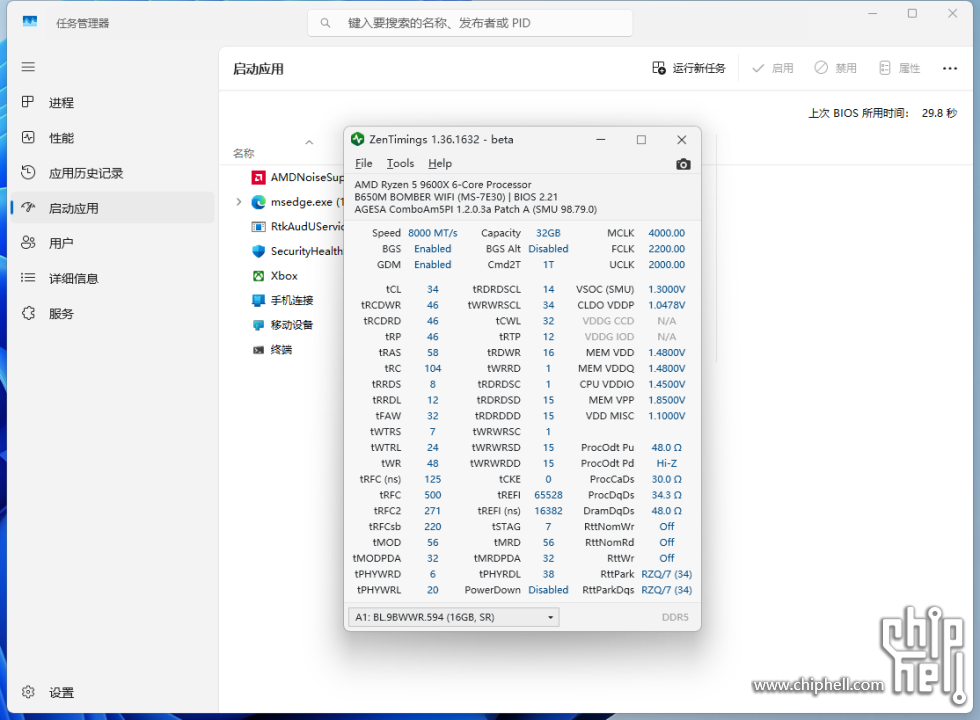Toggle the Task Manager hamburger navigation menu
Image resolution: width=980 pixels, height=720 pixels.
point(28,67)
